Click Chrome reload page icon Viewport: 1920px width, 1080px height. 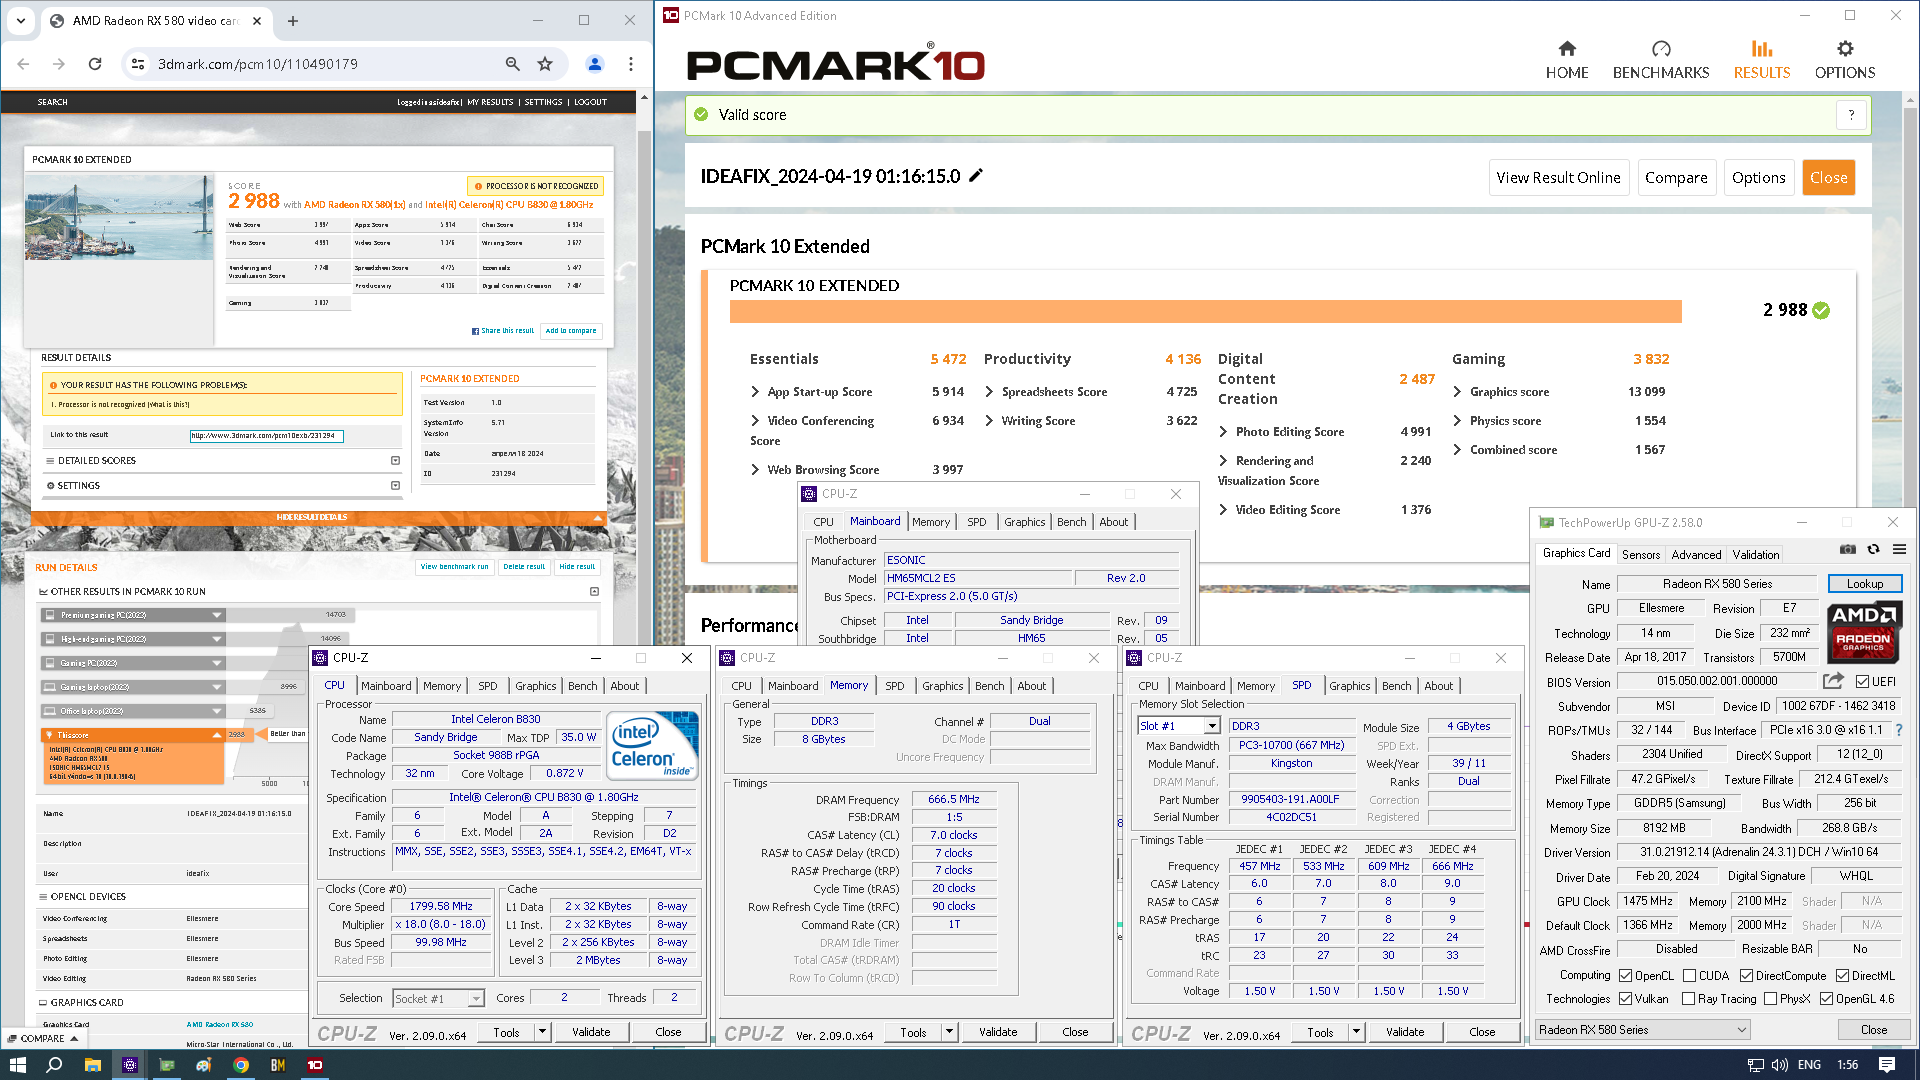pyautogui.click(x=95, y=64)
